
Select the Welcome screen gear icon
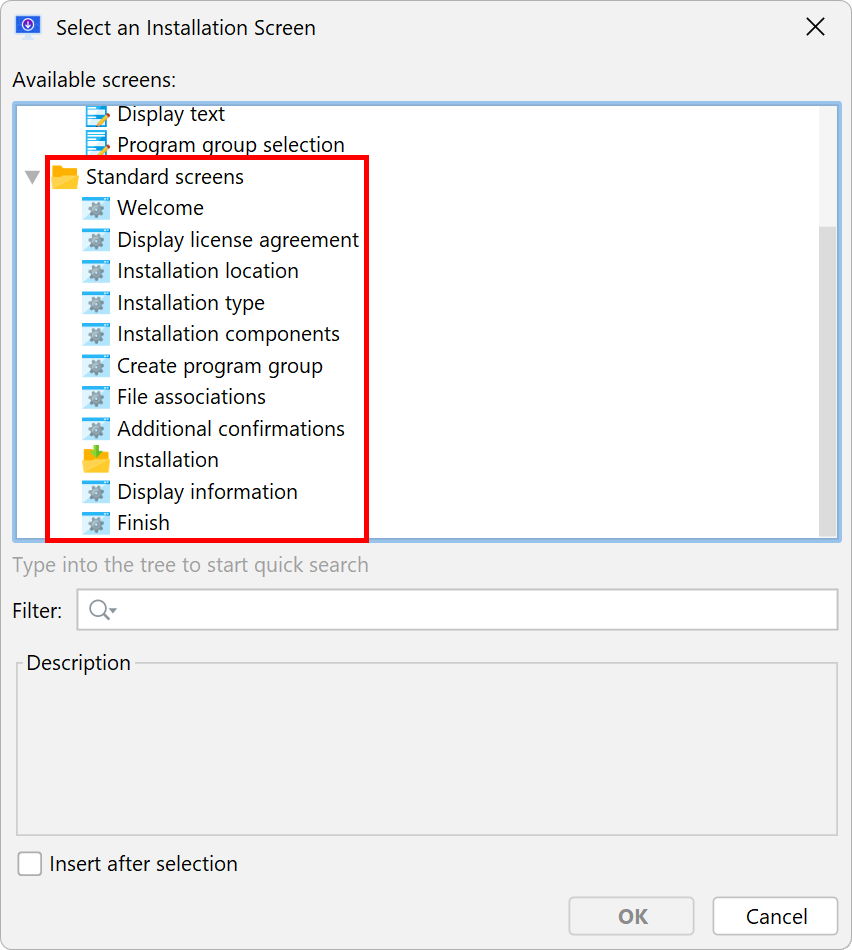[x=96, y=208]
